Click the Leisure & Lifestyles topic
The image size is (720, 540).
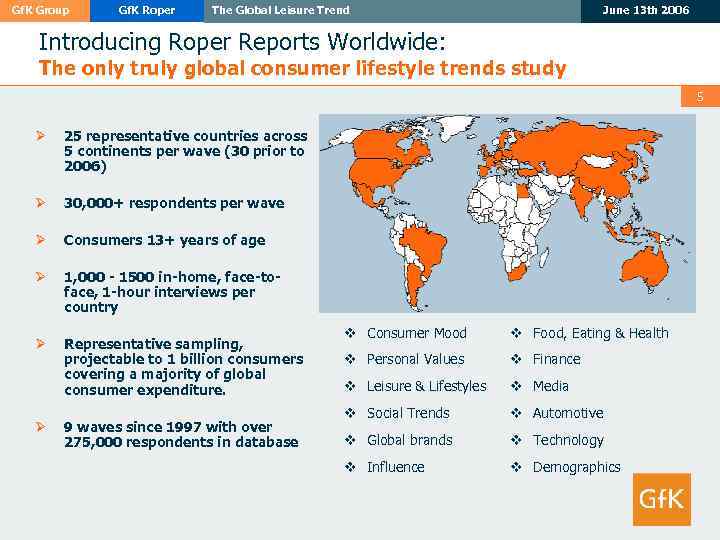[427, 386]
